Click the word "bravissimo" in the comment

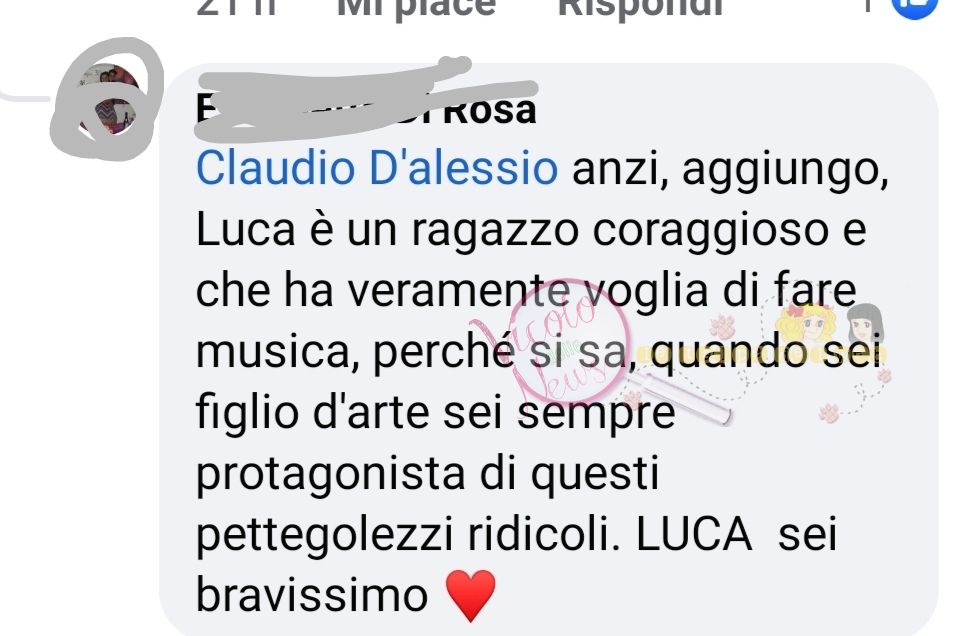(312, 594)
